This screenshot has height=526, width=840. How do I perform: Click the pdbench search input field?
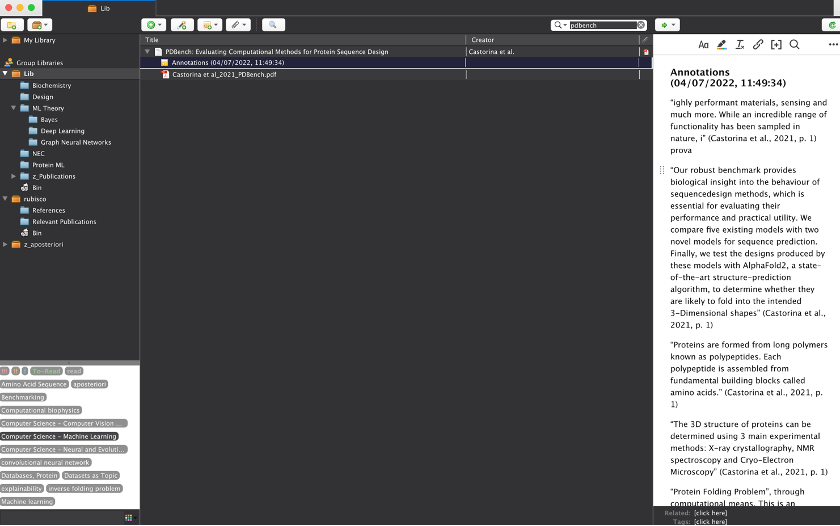(602, 25)
